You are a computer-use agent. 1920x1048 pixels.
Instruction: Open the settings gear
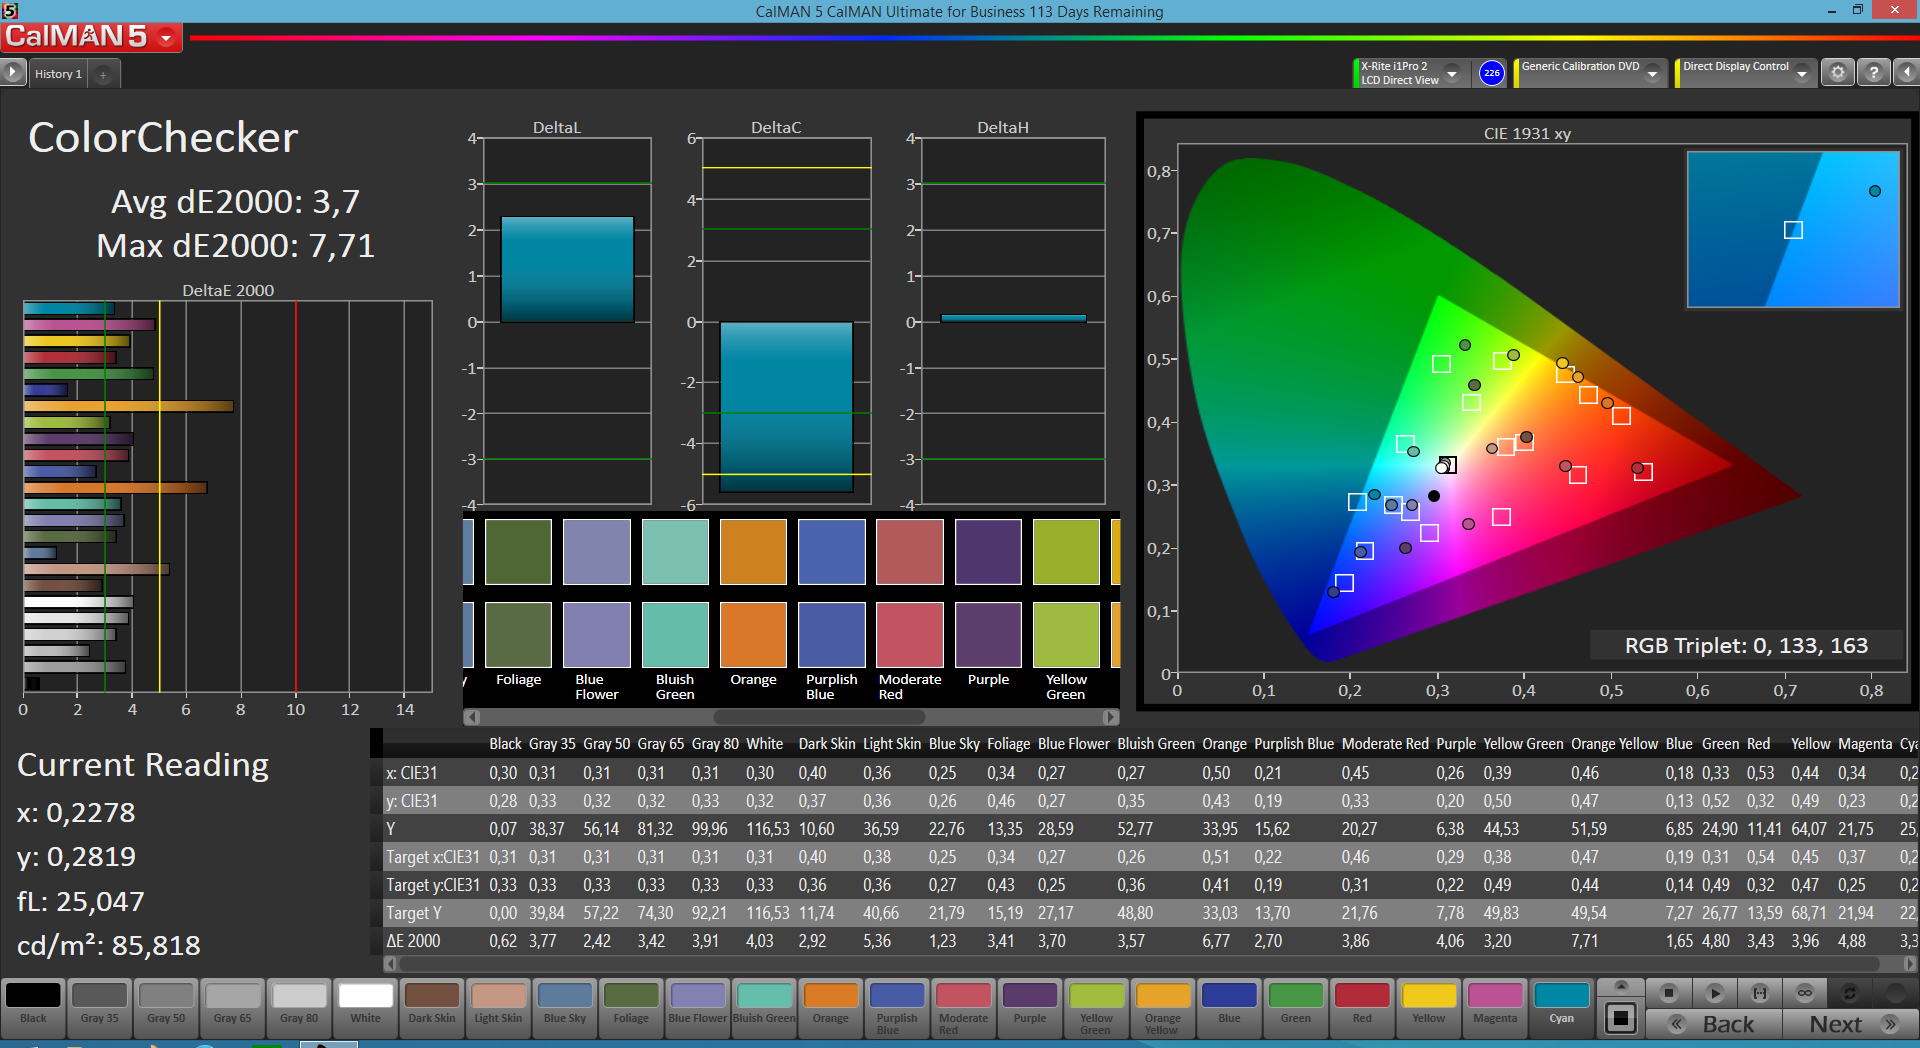click(x=1837, y=73)
